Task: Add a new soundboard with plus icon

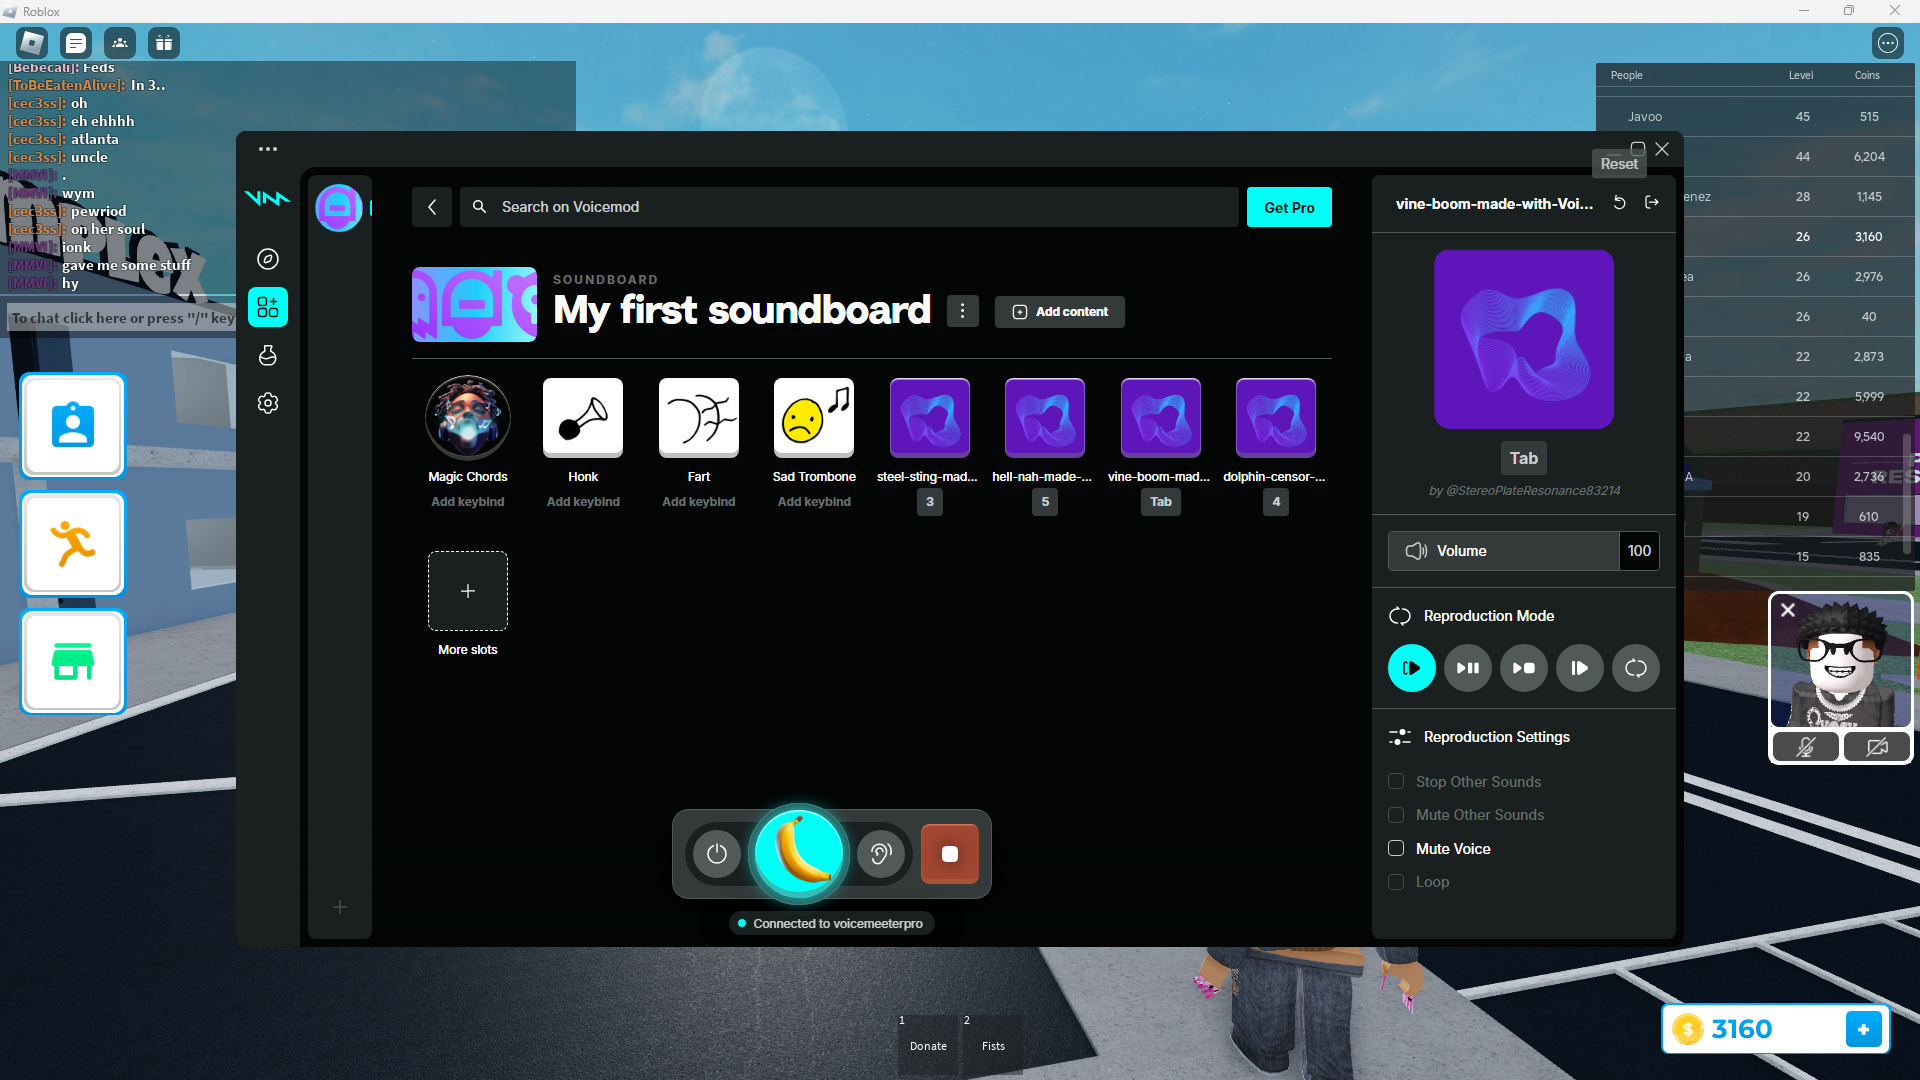Action: pyautogui.click(x=340, y=907)
